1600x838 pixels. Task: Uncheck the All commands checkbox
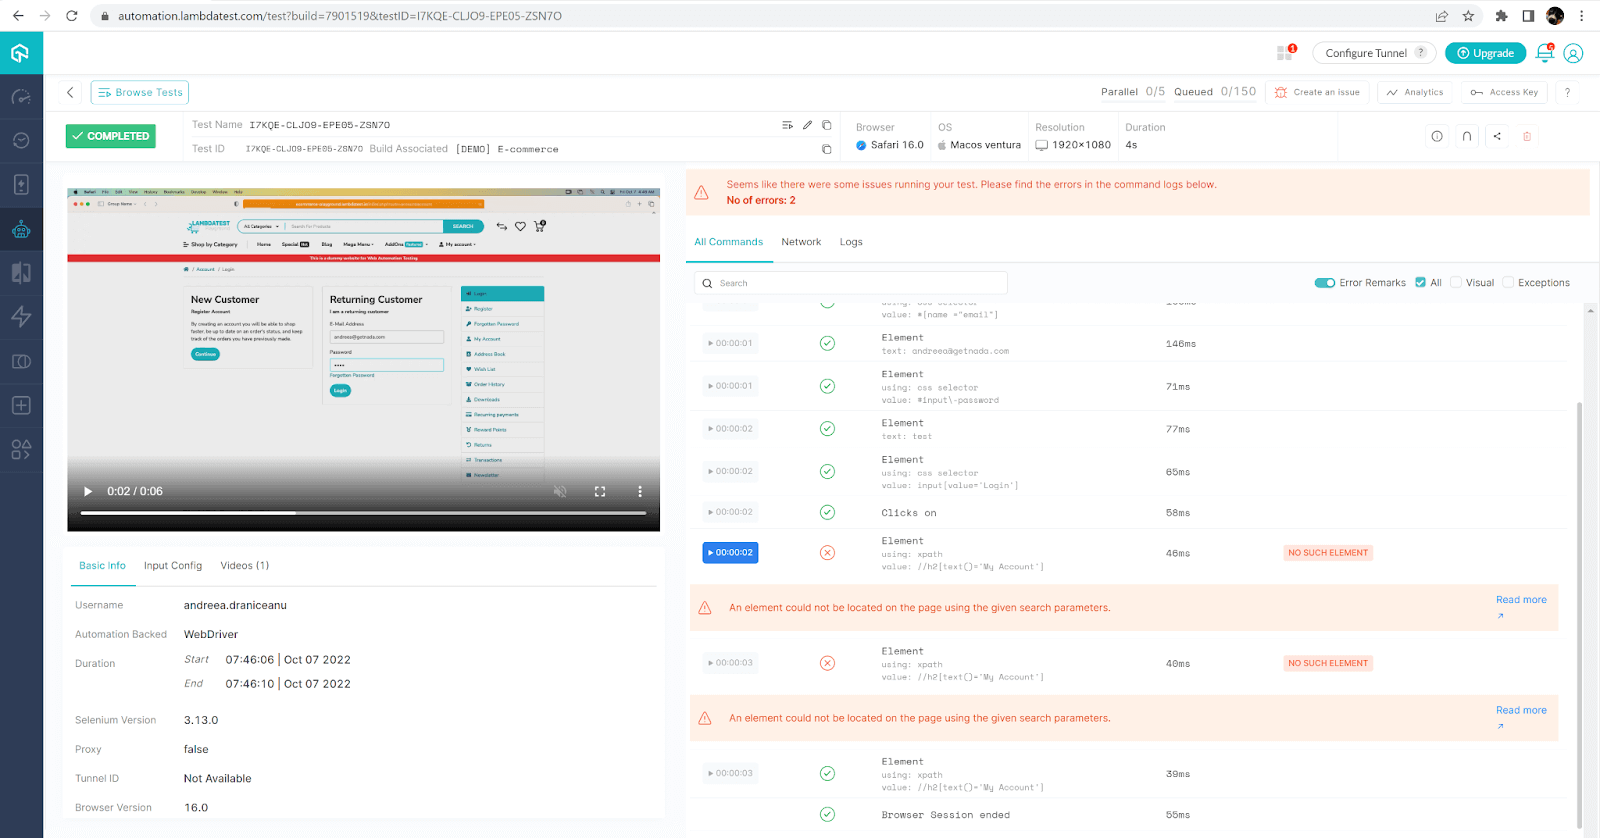[1420, 283]
